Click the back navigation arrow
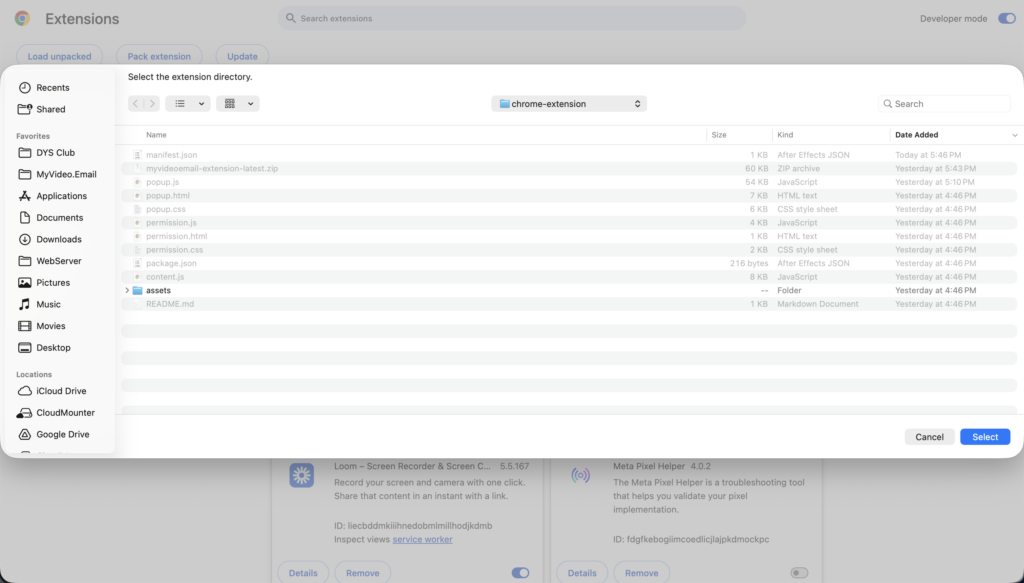This screenshot has width=1024, height=583. (x=136, y=104)
